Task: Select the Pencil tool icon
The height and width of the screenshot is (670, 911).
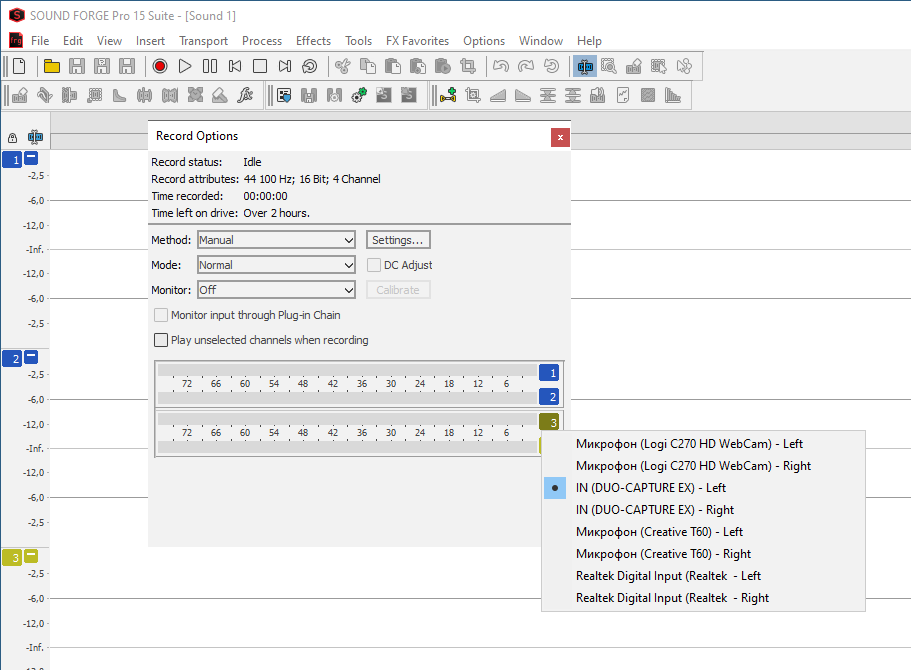Action: 634,66
